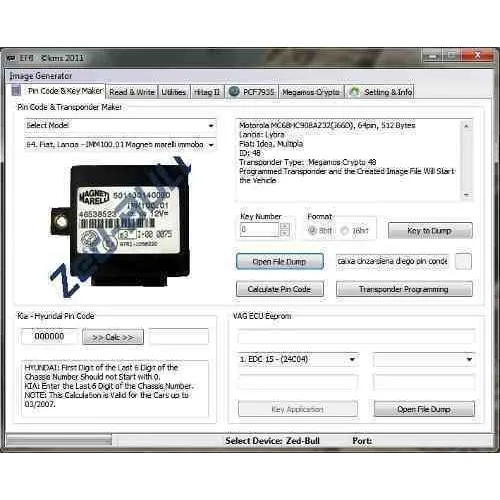Click the file path field showing caixa
Screen dimensions: 500x500
tap(392, 261)
